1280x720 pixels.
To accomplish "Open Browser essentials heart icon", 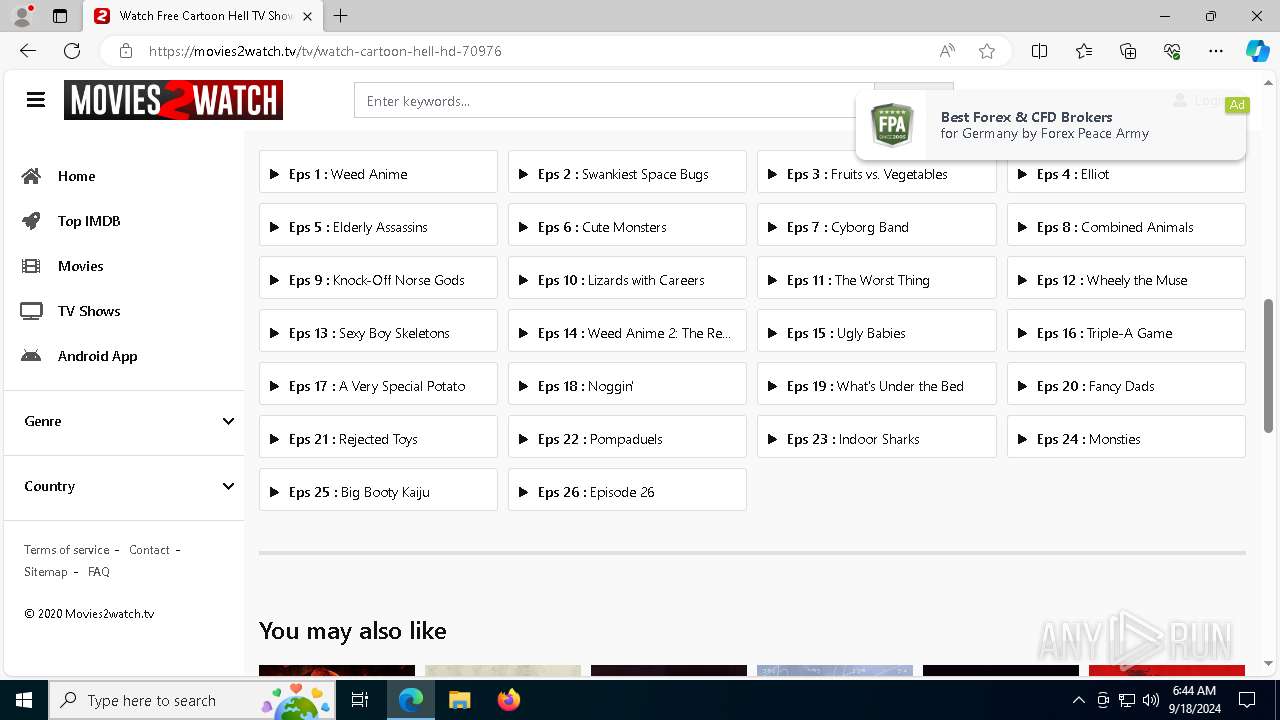I will (x=1172, y=51).
